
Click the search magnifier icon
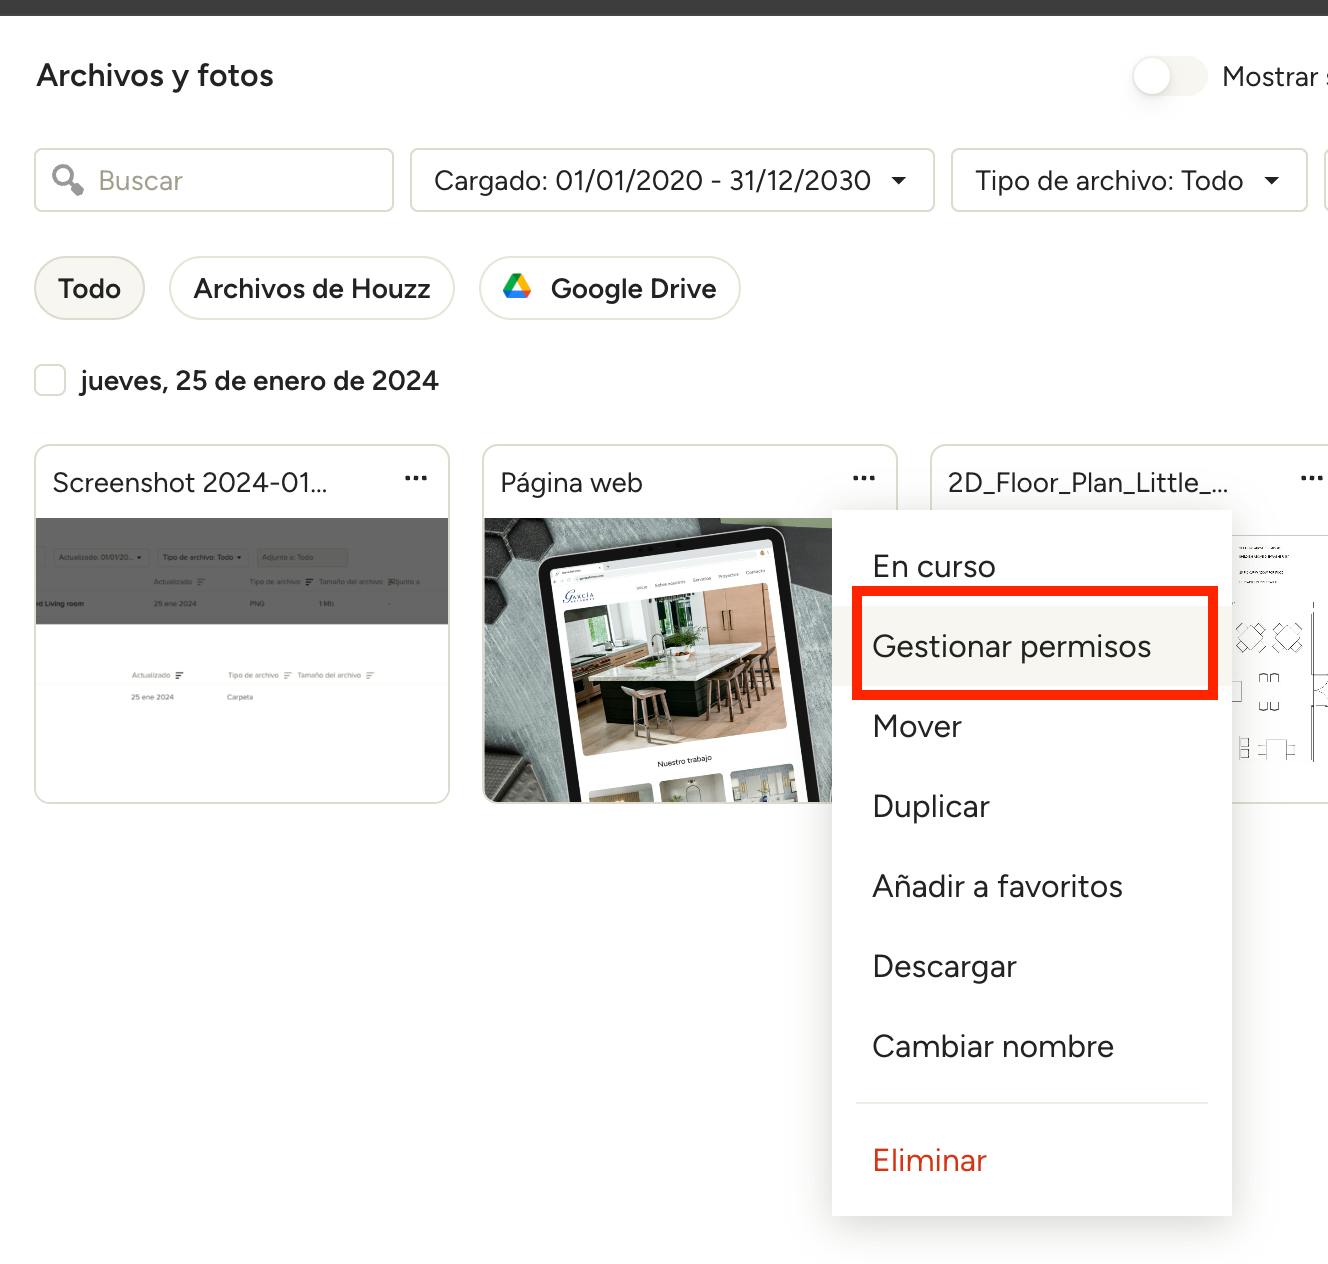[x=67, y=180]
